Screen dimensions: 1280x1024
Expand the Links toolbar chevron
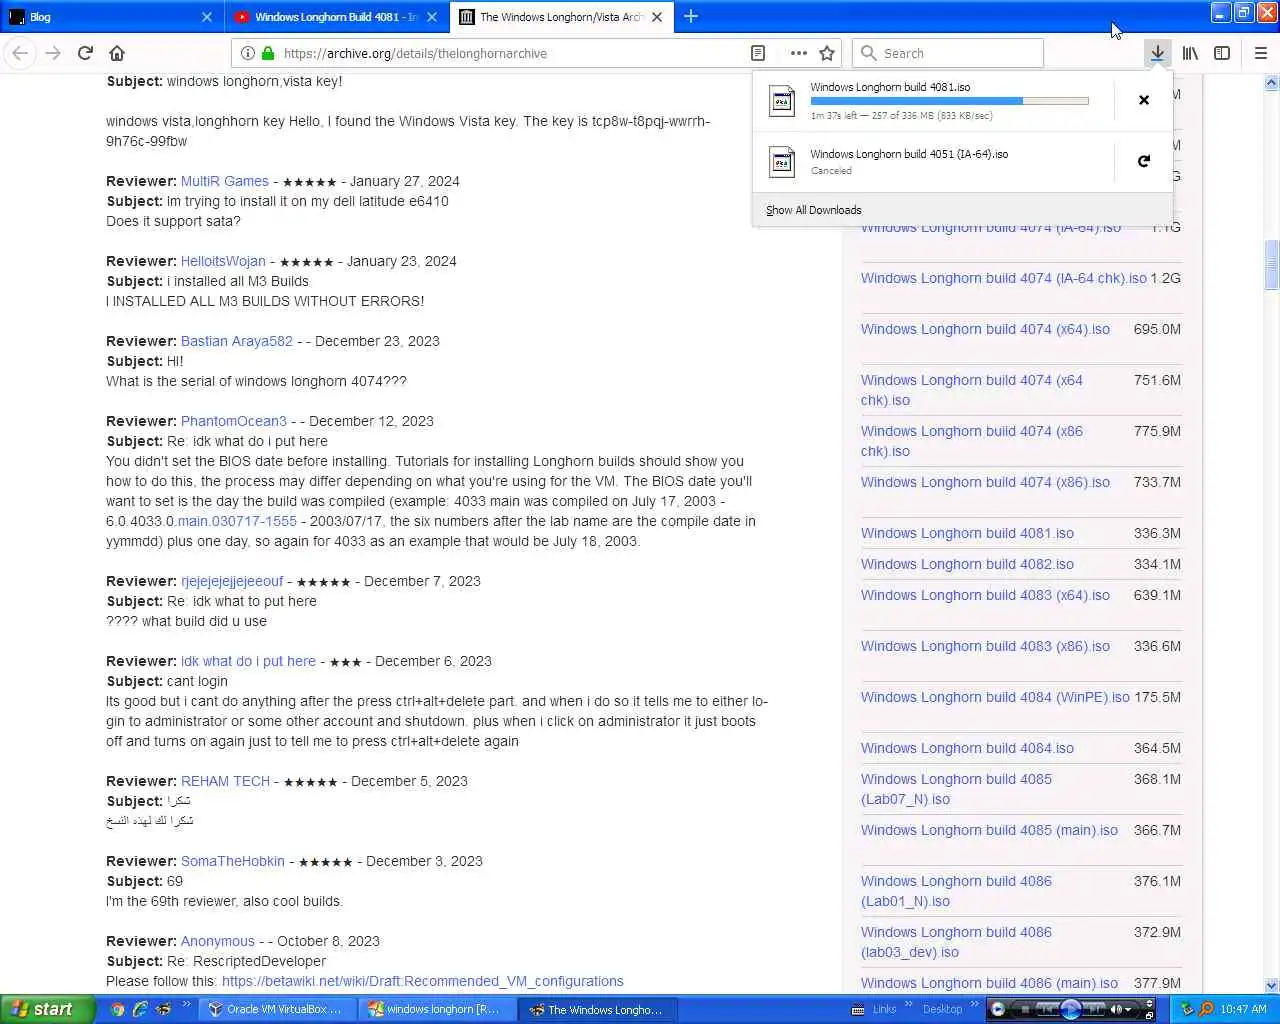[x=909, y=1004]
